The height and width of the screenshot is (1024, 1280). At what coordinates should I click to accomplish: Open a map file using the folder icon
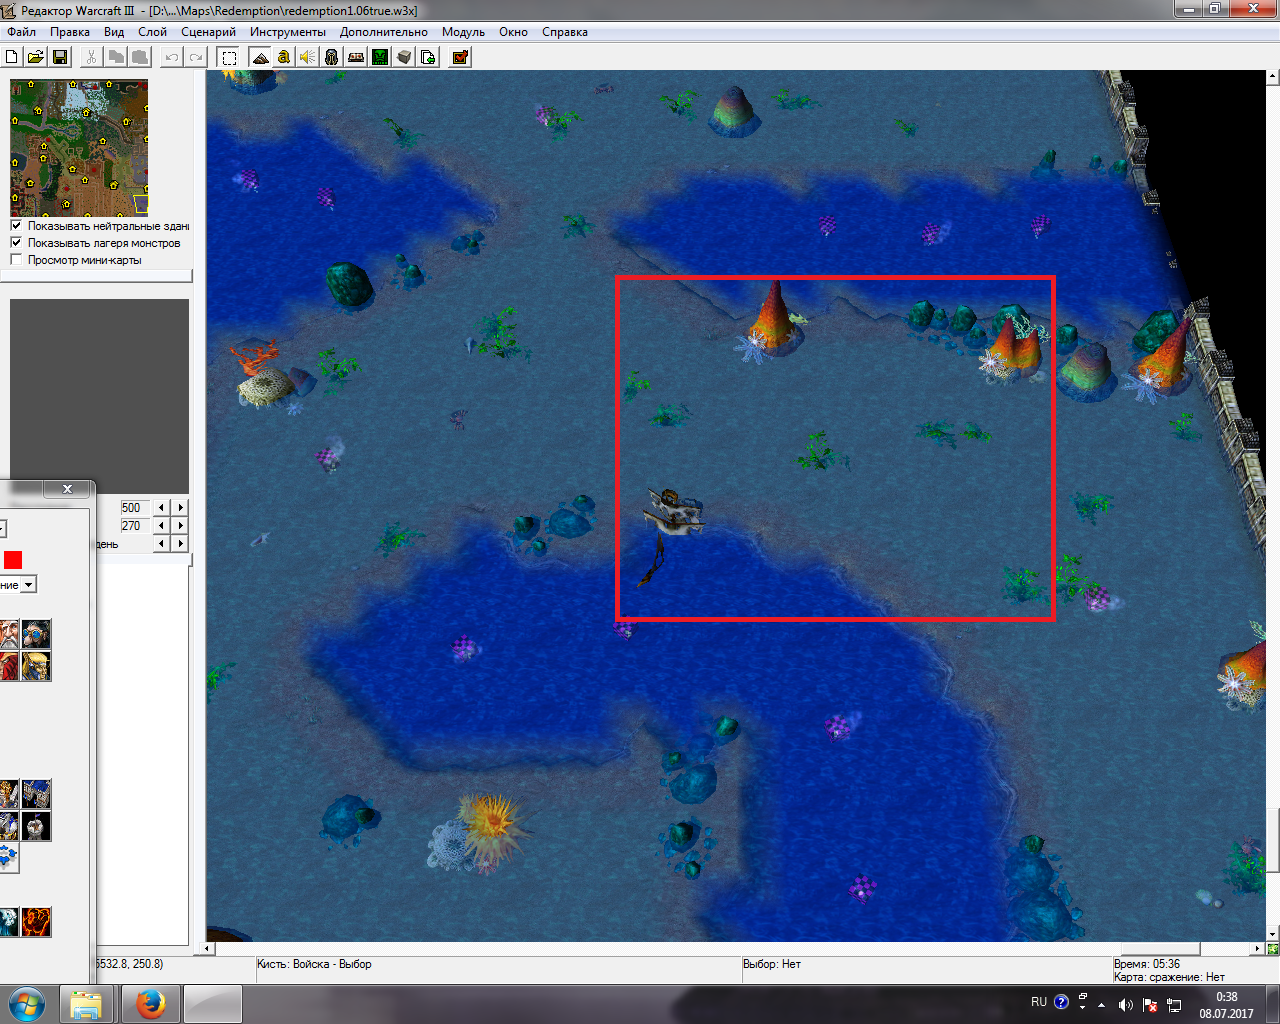point(36,57)
